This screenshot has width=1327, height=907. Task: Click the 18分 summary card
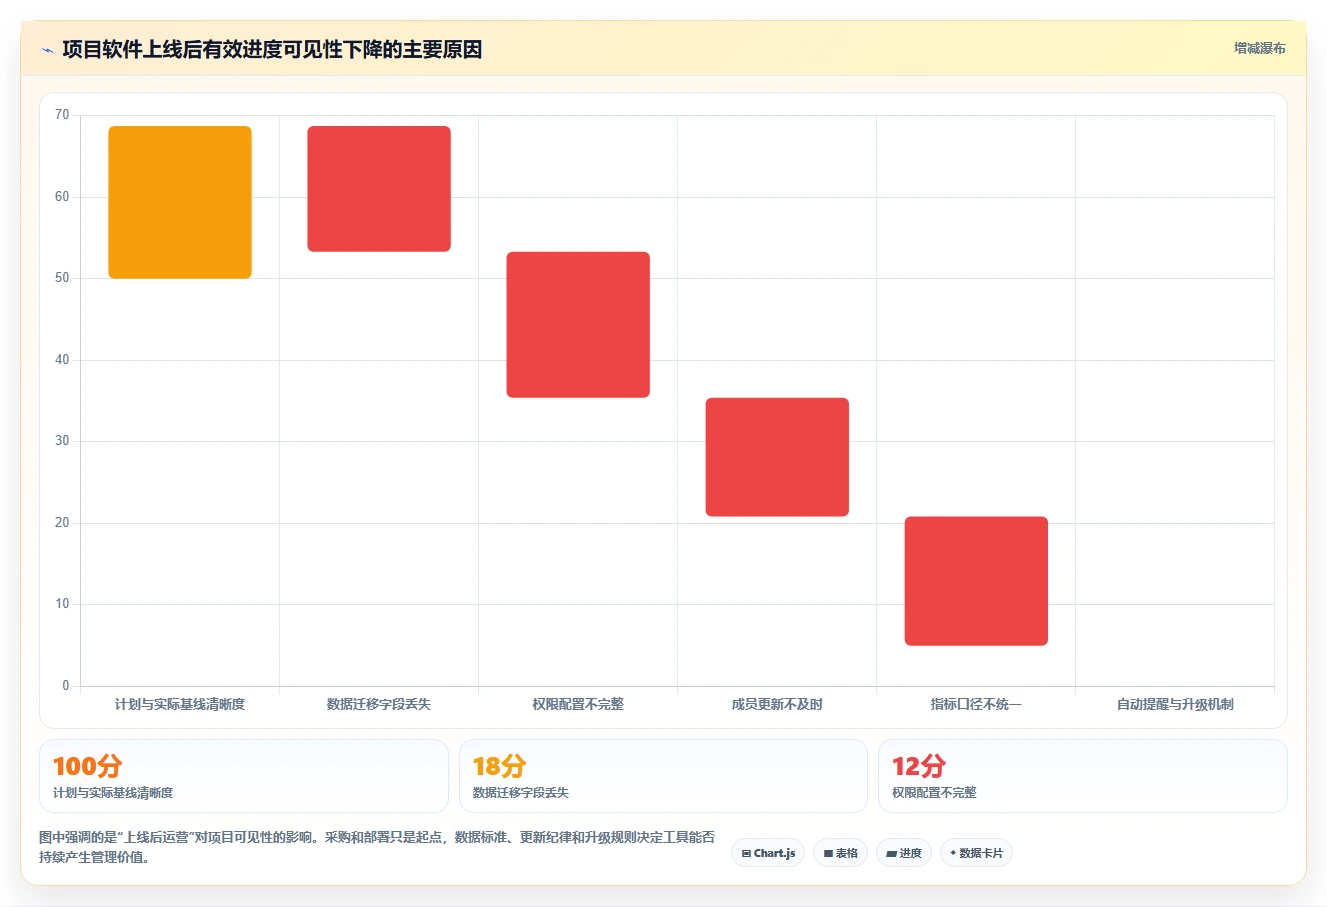pyautogui.click(x=663, y=776)
